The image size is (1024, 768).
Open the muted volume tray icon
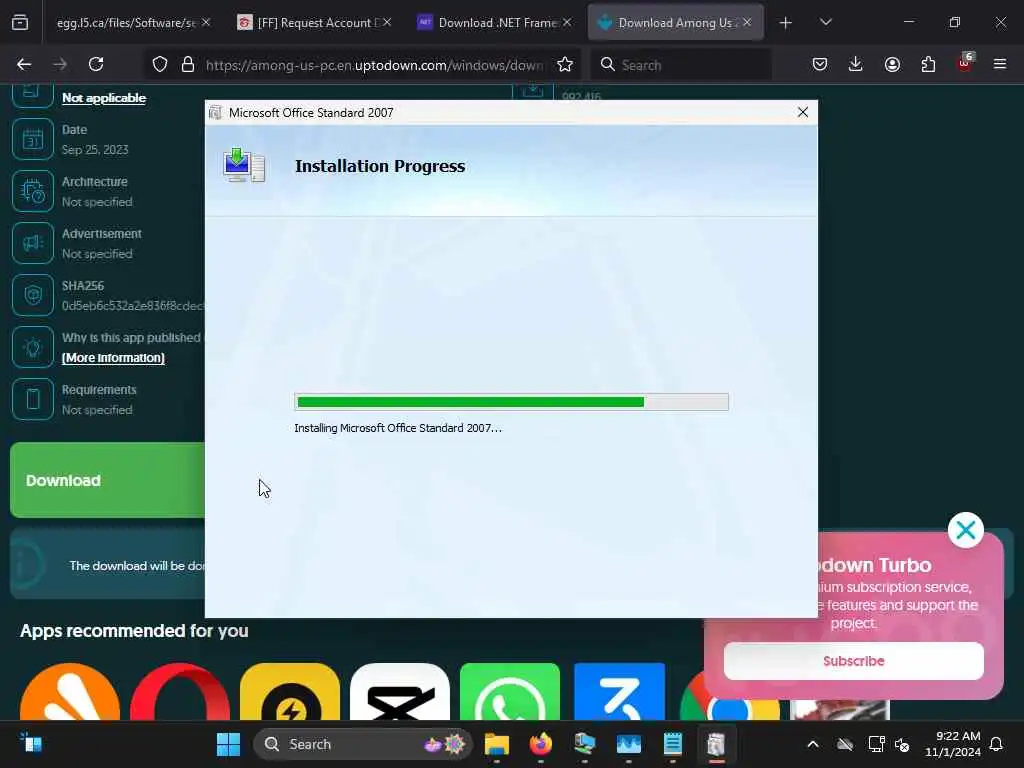pyautogui.click(x=902, y=744)
